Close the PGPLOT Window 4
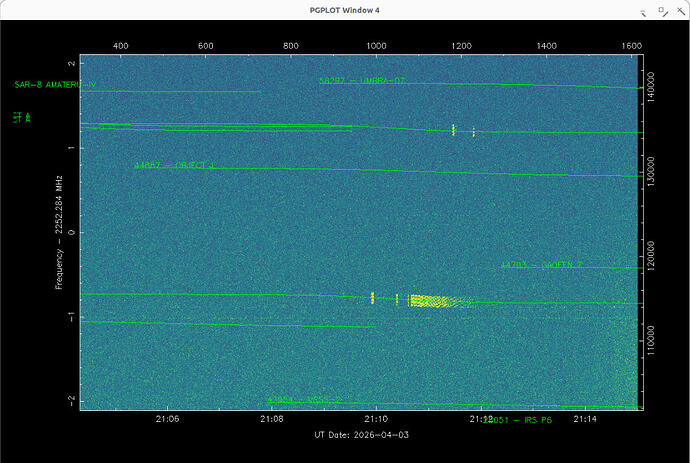The image size is (690, 463). point(681,11)
